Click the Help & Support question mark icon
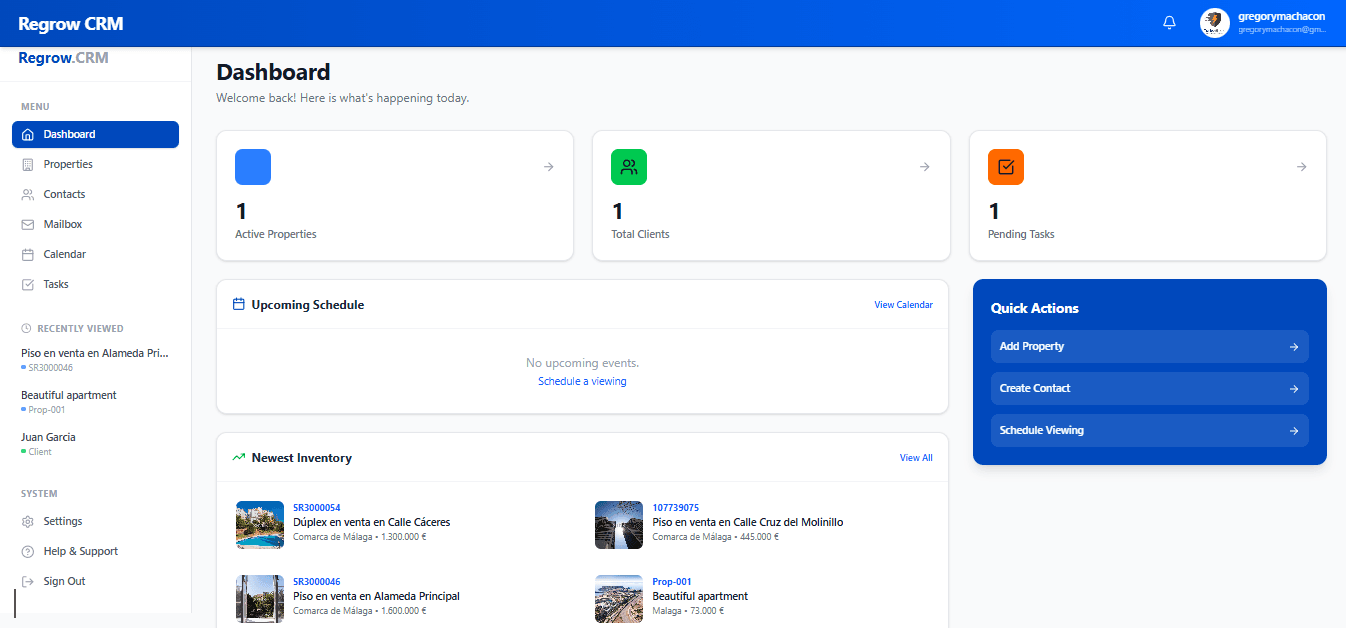The height and width of the screenshot is (628, 1346). [x=25, y=551]
